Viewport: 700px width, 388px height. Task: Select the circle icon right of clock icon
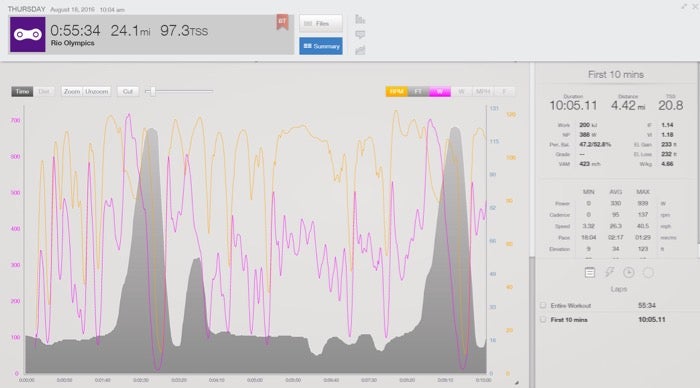[648, 272]
